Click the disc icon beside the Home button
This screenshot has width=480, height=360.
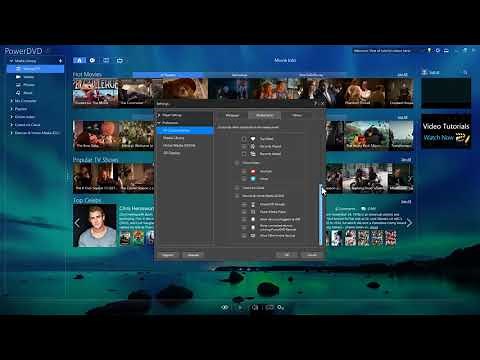pyautogui.click(x=92, y=60)
